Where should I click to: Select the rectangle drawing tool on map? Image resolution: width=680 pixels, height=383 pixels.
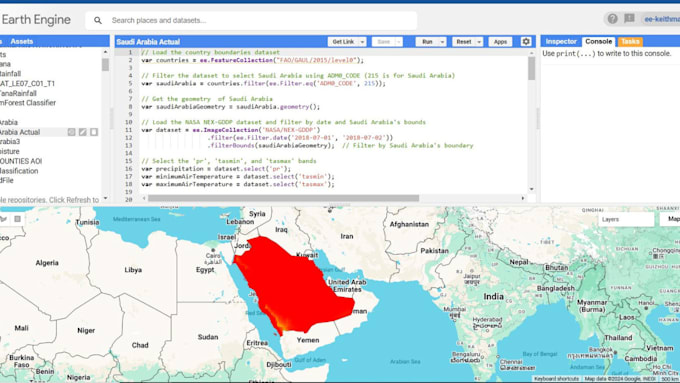17,219
